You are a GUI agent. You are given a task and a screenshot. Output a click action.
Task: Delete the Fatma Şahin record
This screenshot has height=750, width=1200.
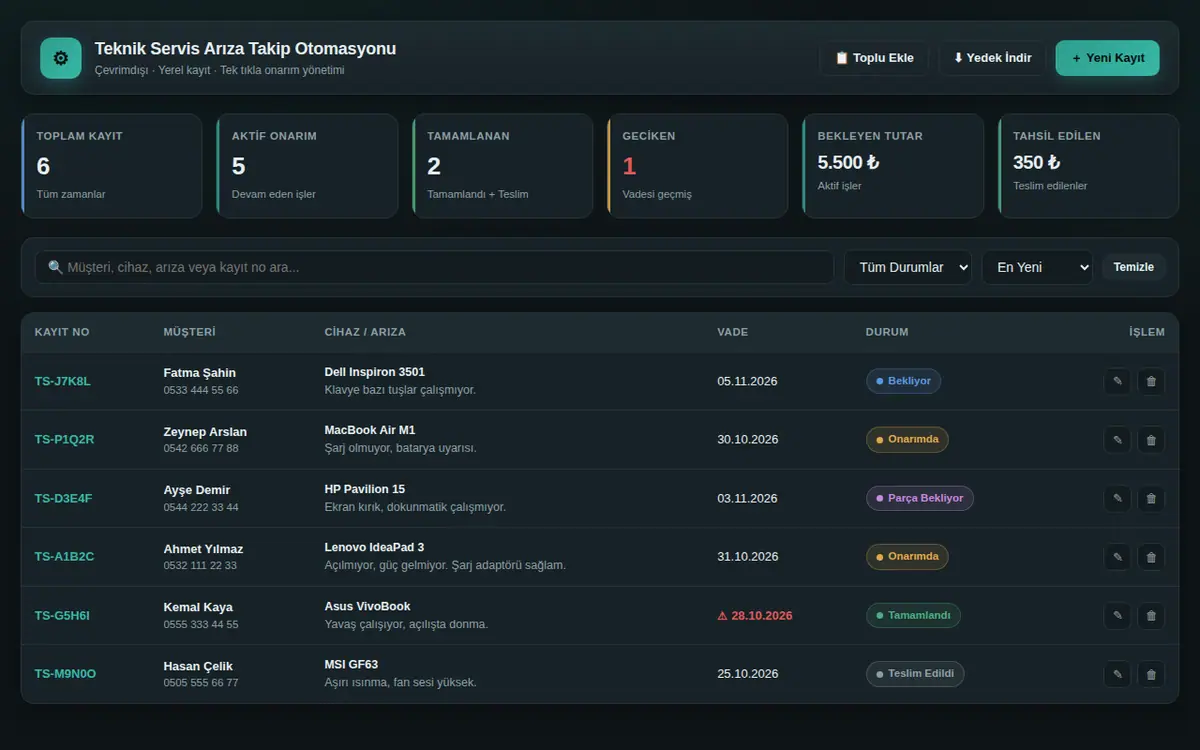click(1151, 381)
